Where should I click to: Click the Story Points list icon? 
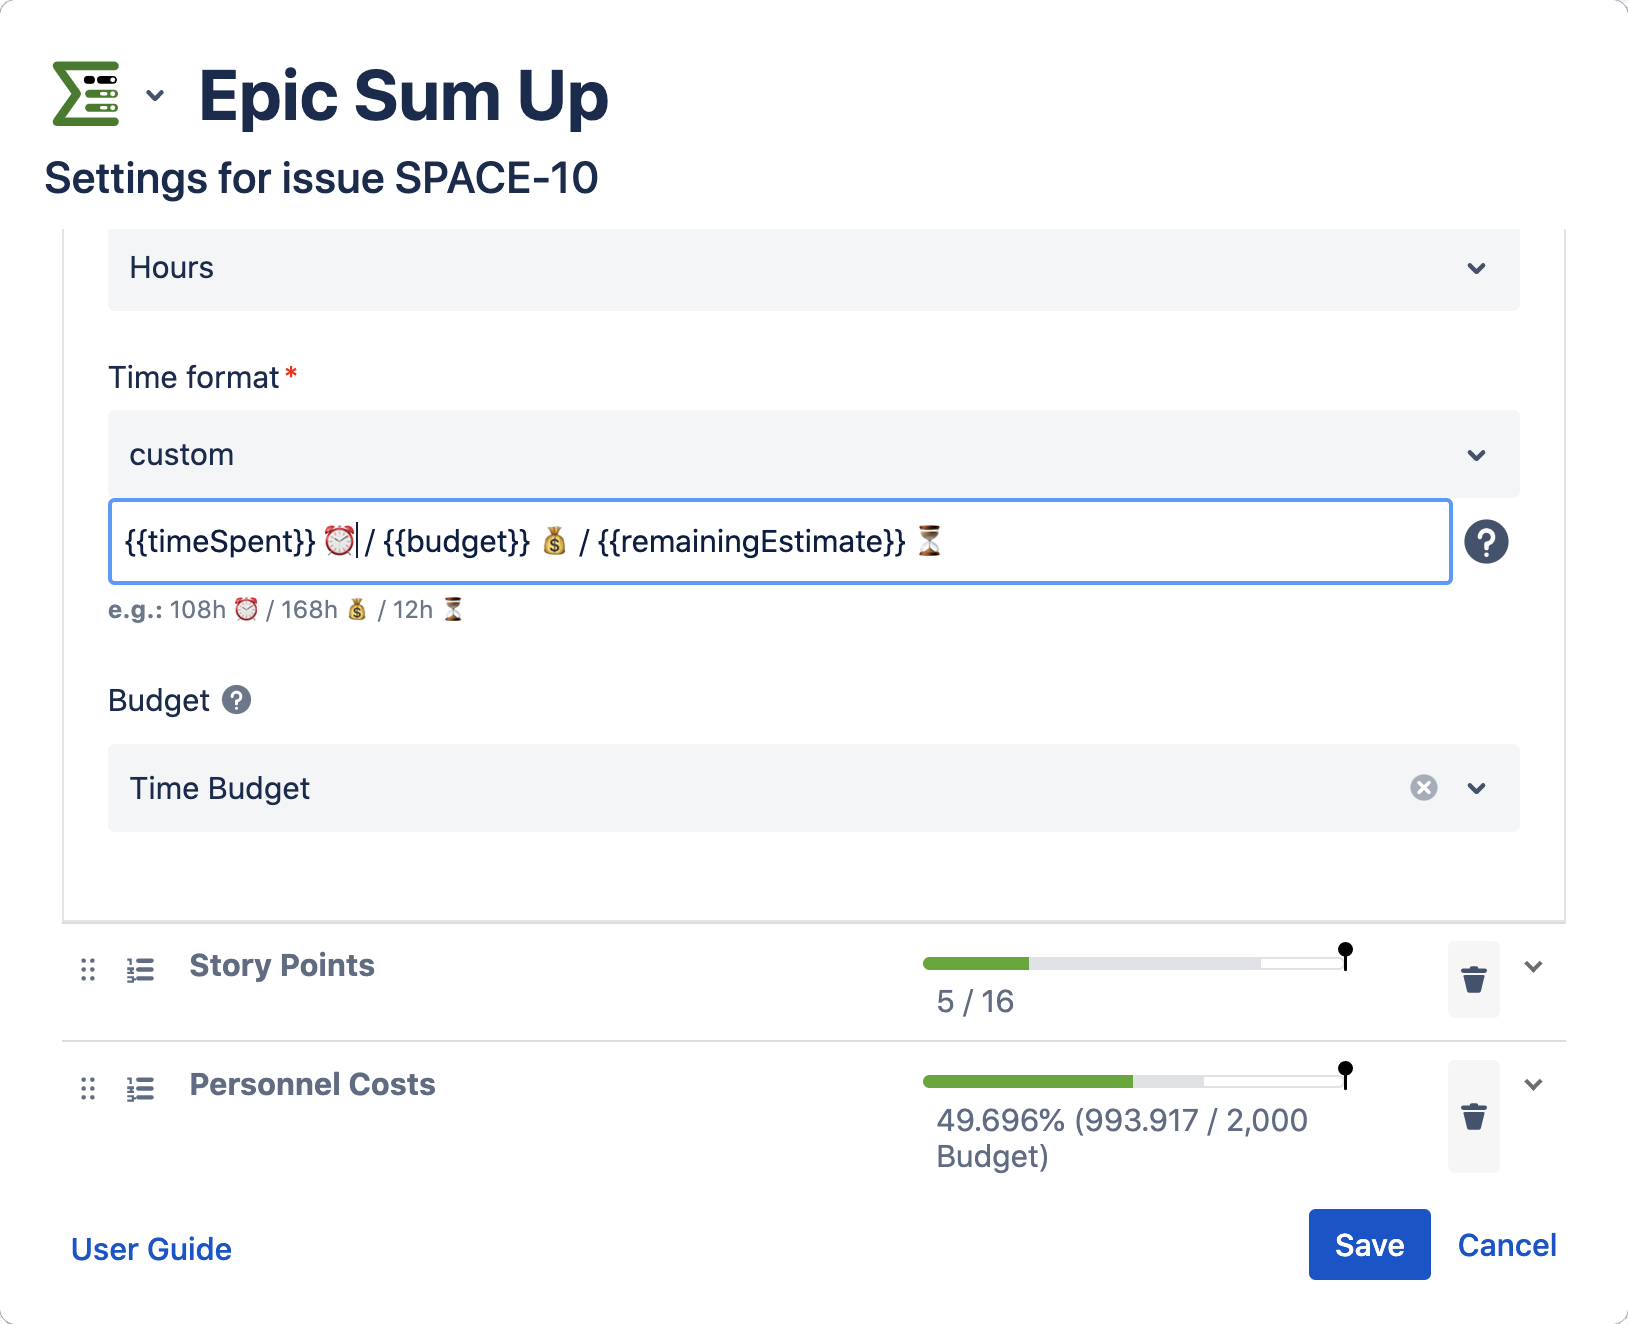[x=141, y=969]
